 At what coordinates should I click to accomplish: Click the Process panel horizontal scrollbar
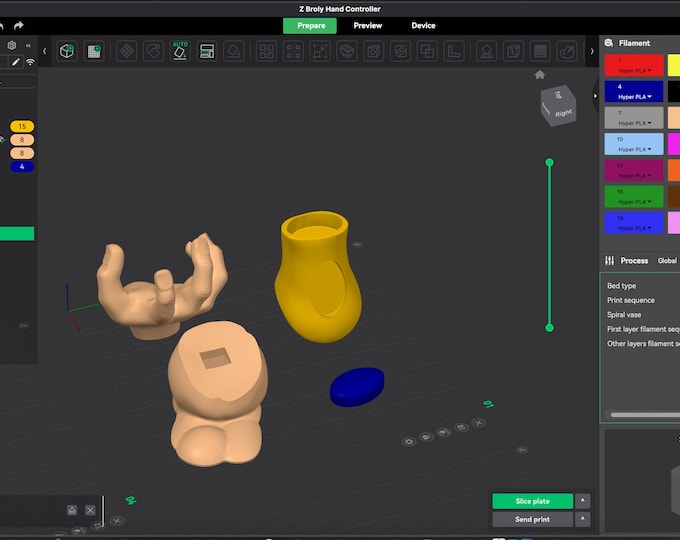[645, 415]
